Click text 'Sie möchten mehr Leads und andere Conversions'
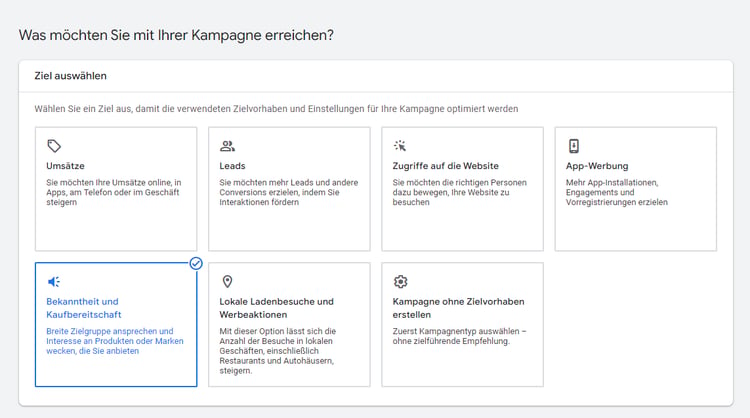 288,192
